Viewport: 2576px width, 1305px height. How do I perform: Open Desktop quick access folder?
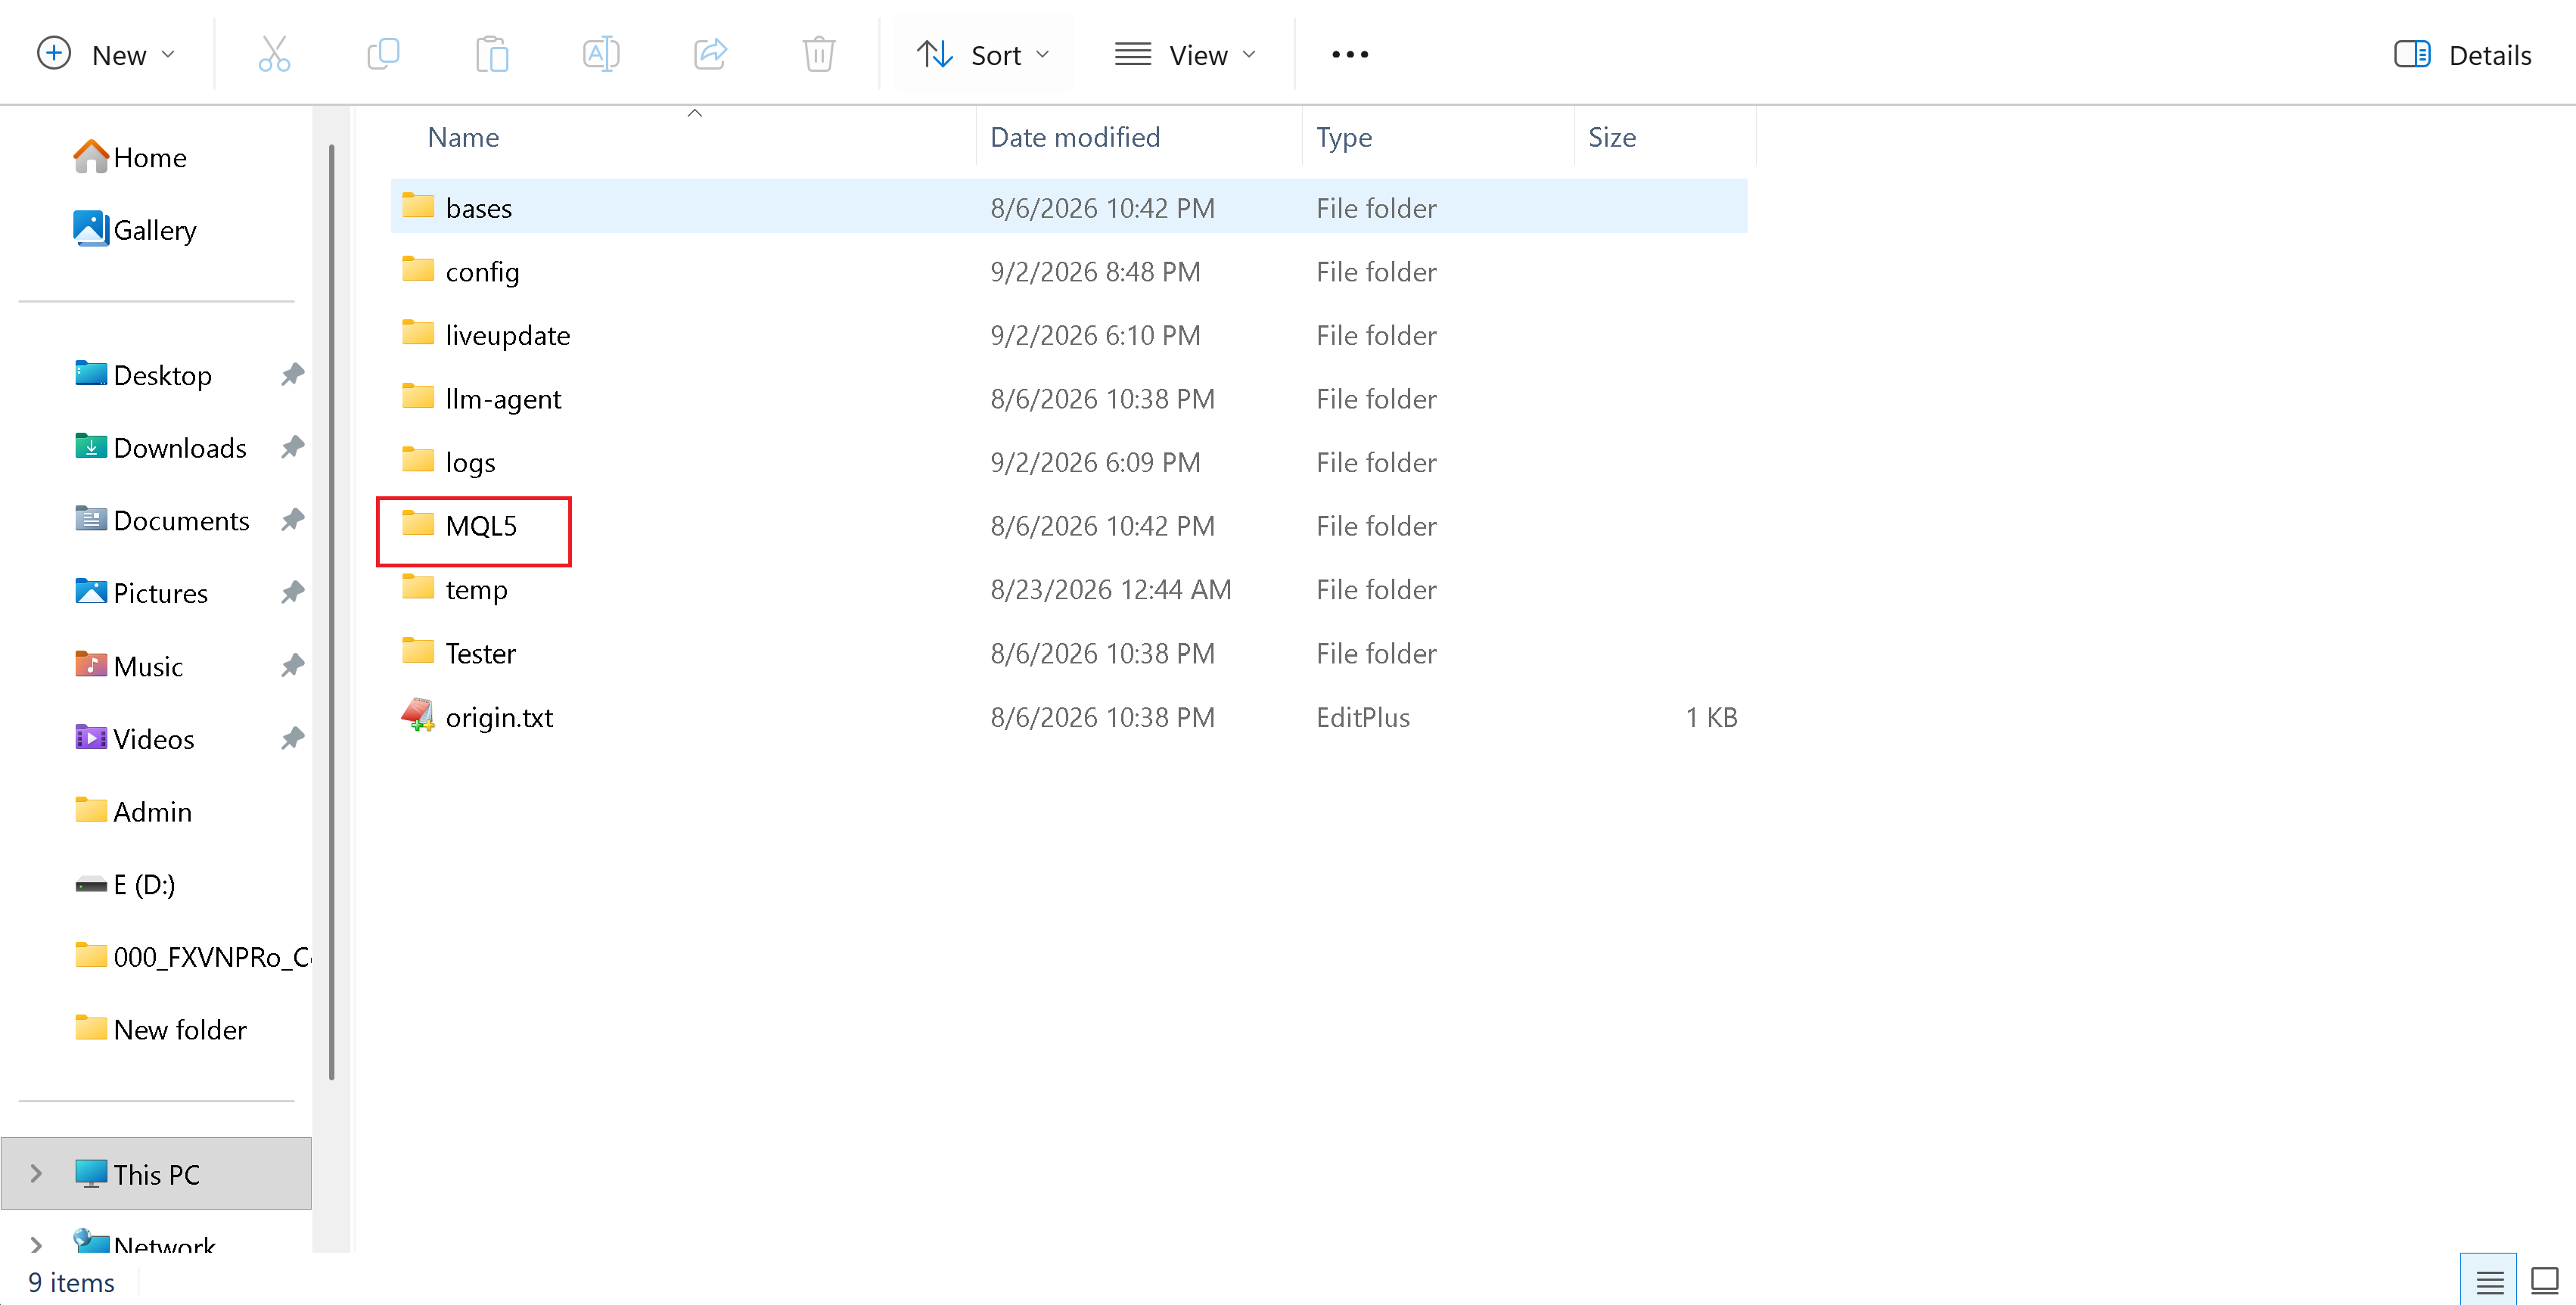(144, 375)
